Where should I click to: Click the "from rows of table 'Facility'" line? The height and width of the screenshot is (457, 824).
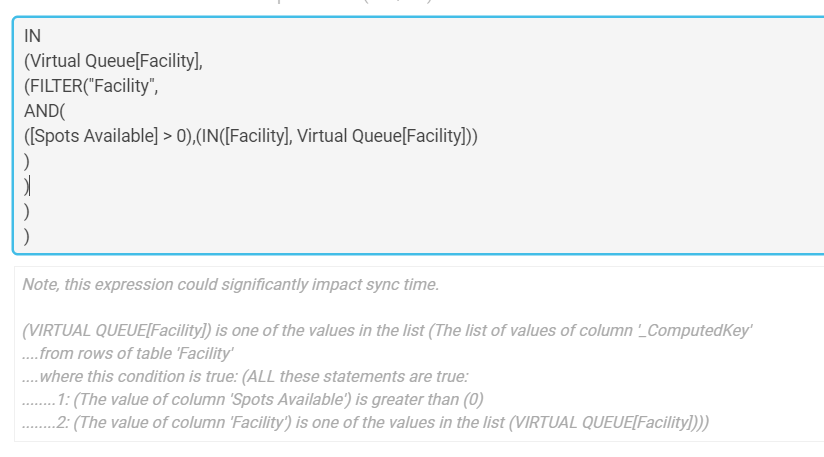pos(128,354)
